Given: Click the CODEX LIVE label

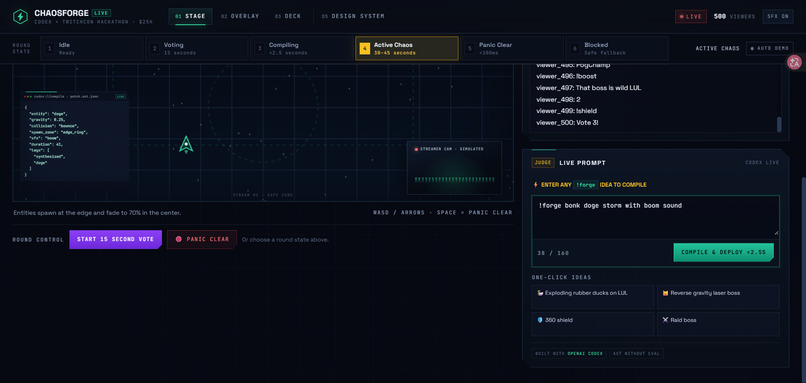Looking at the screenshot, I should click(762, 163).
